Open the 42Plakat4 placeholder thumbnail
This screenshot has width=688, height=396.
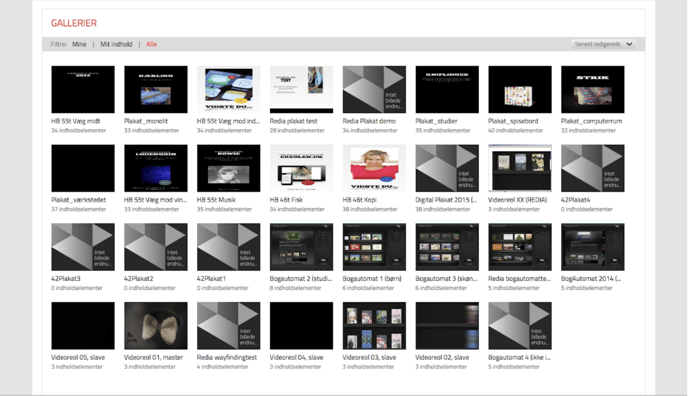593,168
